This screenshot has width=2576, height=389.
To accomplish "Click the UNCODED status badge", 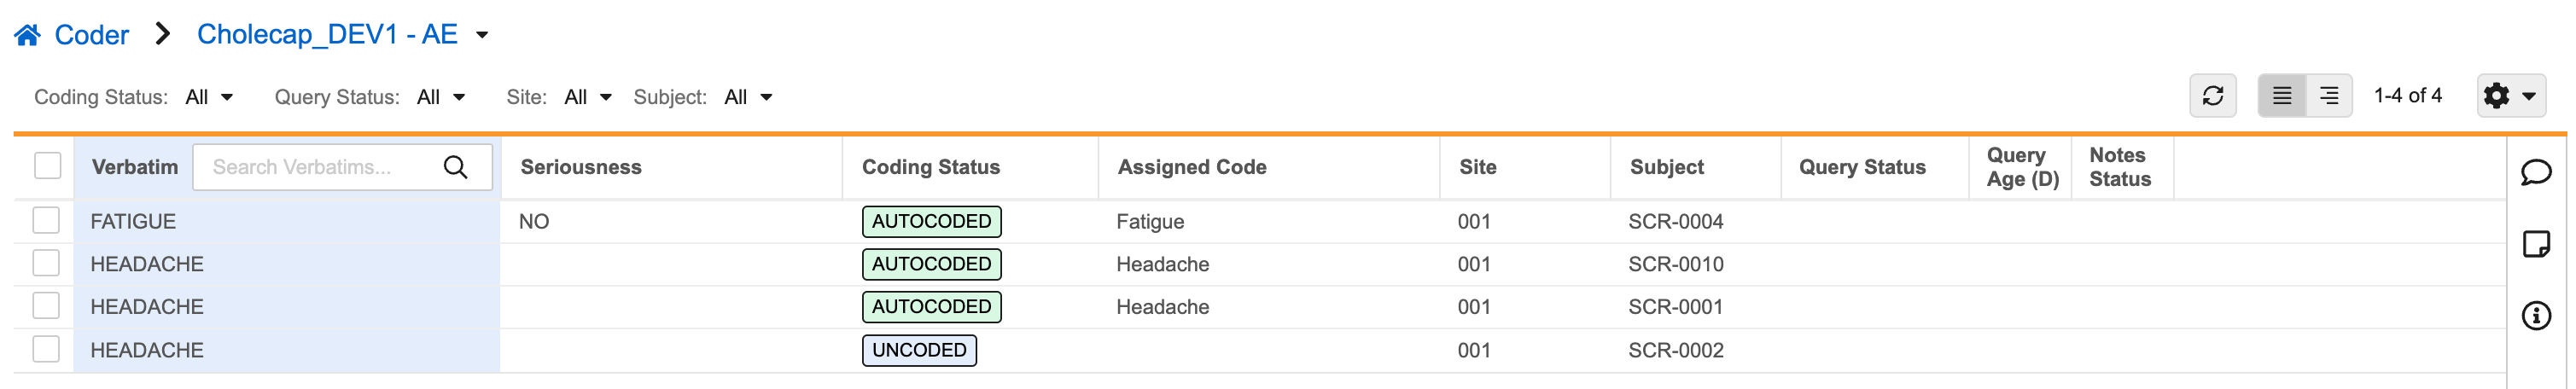I will (918, 350).
